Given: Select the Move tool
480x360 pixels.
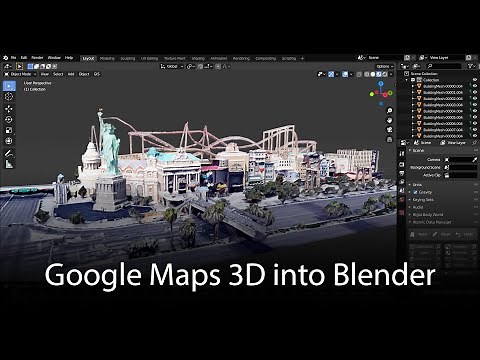Looking at the screenshot, I should (9, 109).
